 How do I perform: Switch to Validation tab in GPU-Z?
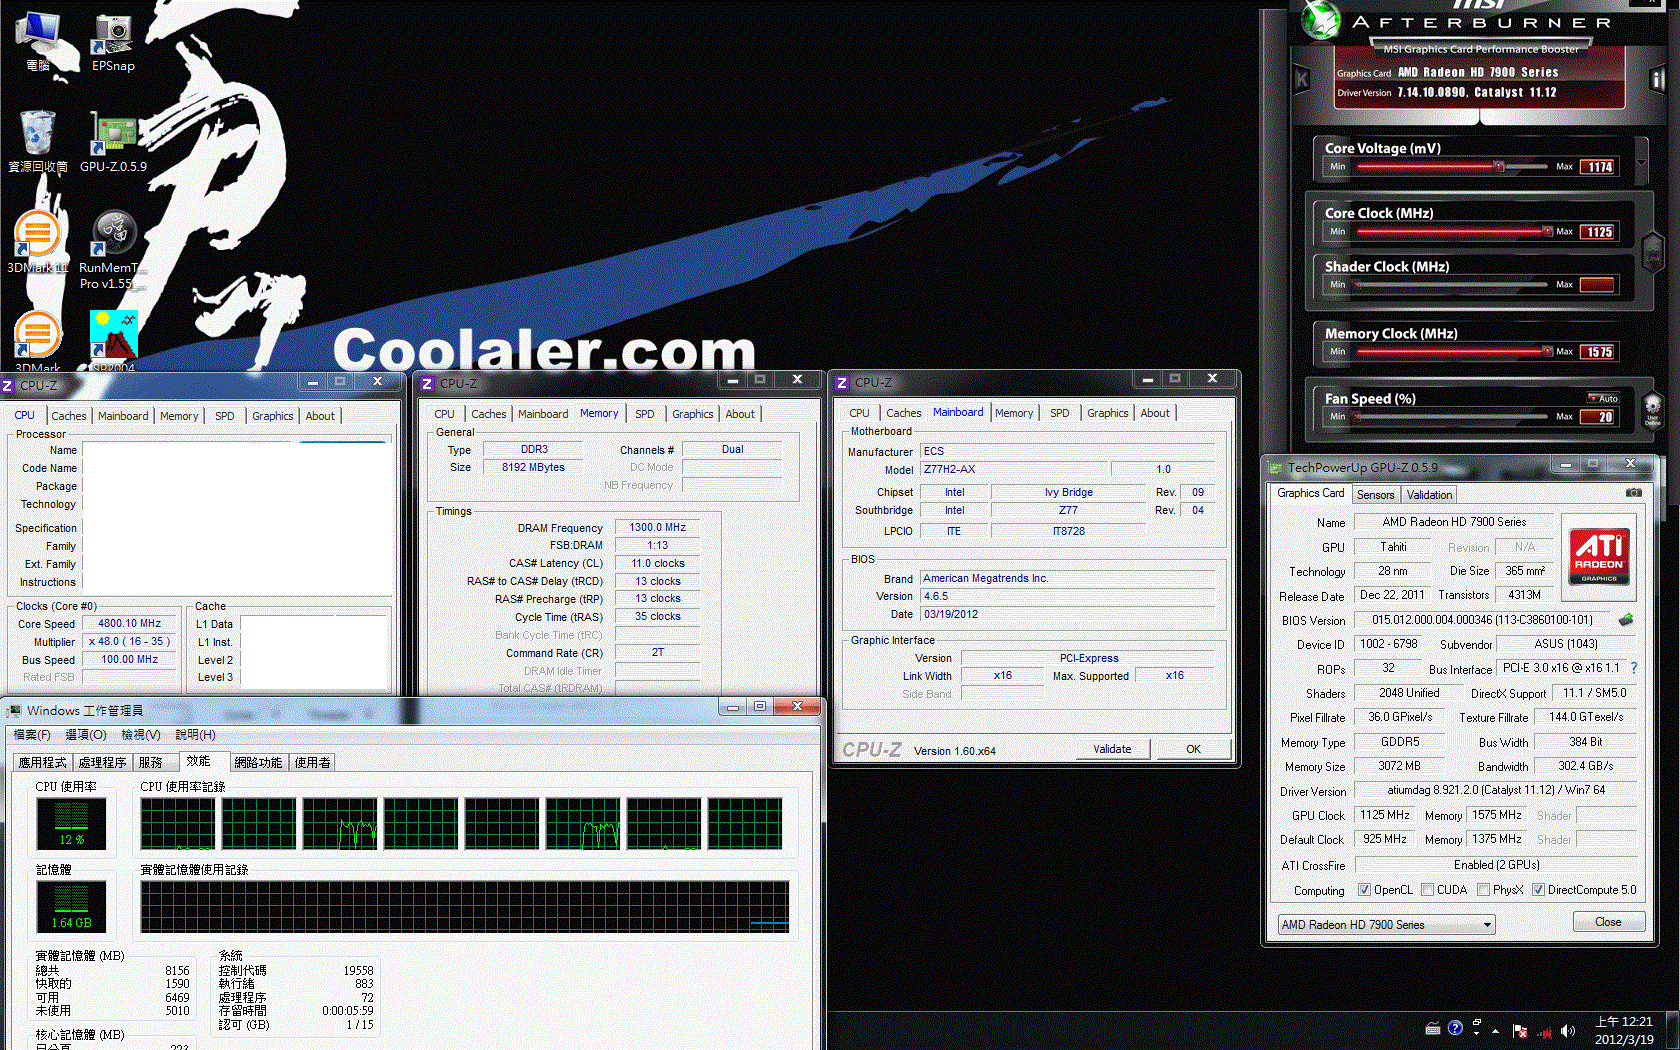tap(1429, 495)
